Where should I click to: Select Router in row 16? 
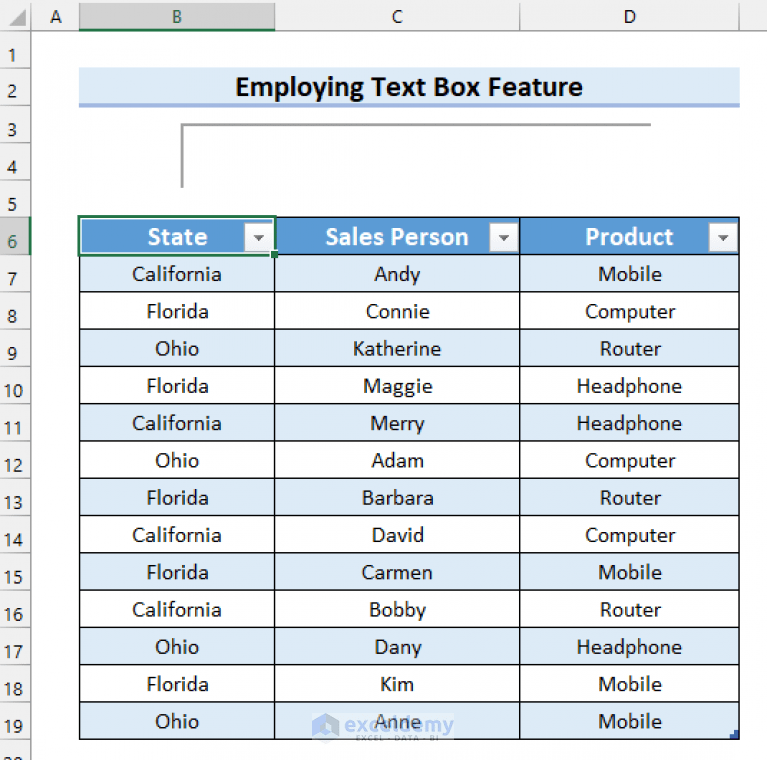(x=630, y=609)
